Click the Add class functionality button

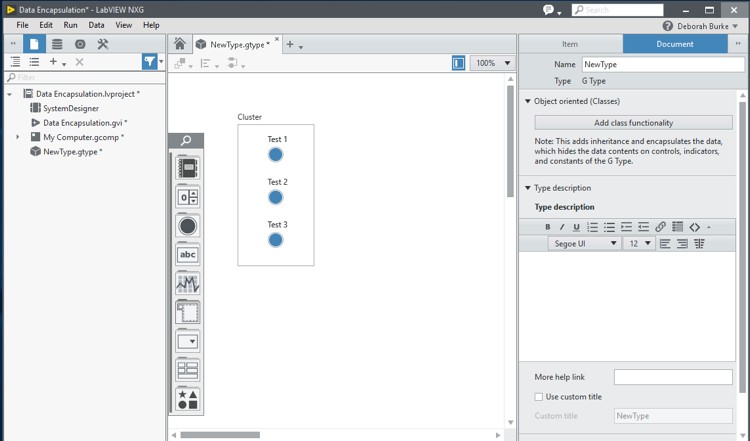pos(633,123)
